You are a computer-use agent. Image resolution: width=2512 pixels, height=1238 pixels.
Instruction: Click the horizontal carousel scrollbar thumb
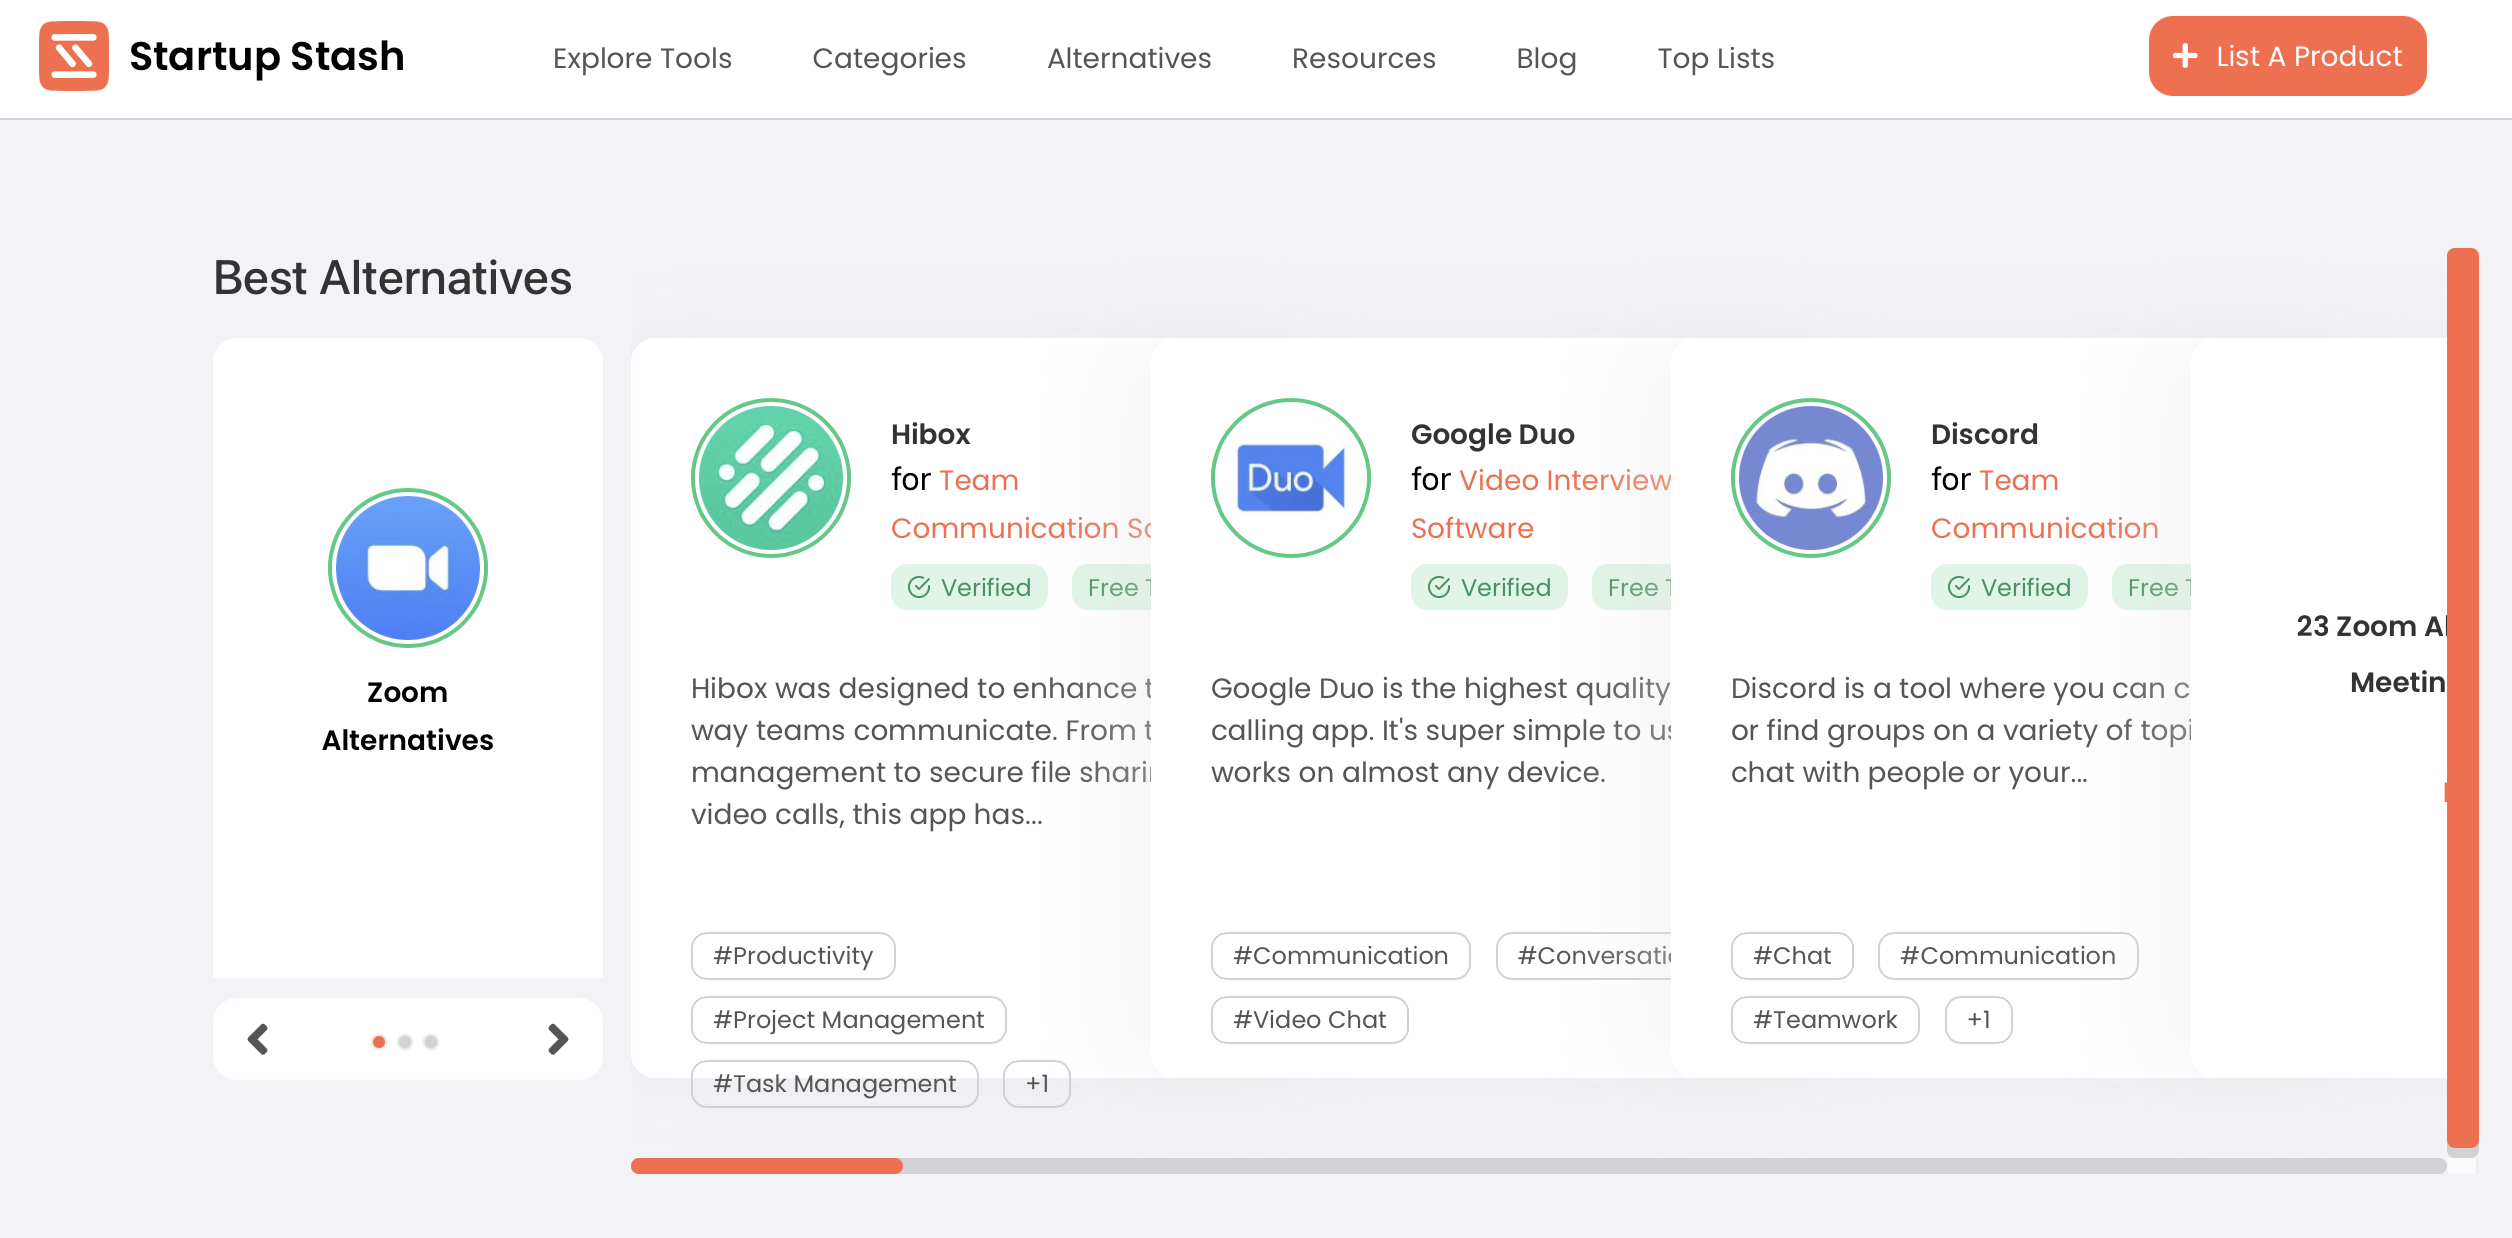(x=767, y=1166)
